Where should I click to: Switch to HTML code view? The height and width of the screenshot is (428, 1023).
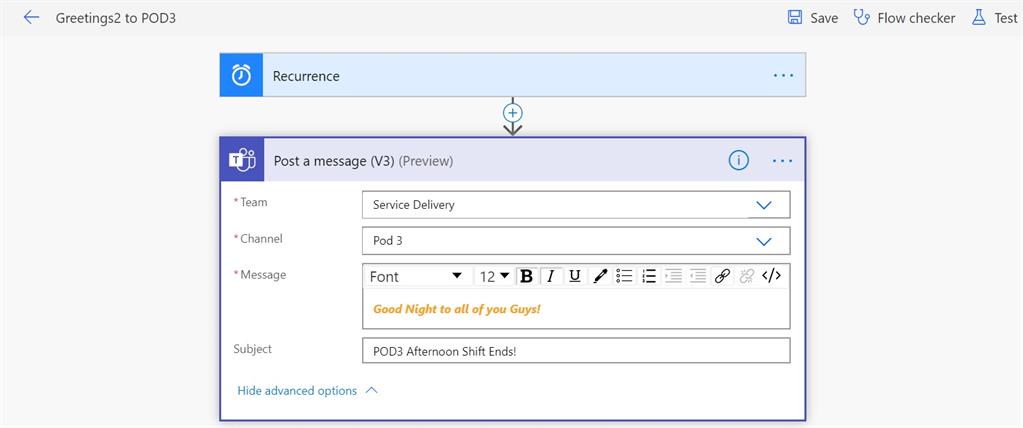click(x=771, y=276)
